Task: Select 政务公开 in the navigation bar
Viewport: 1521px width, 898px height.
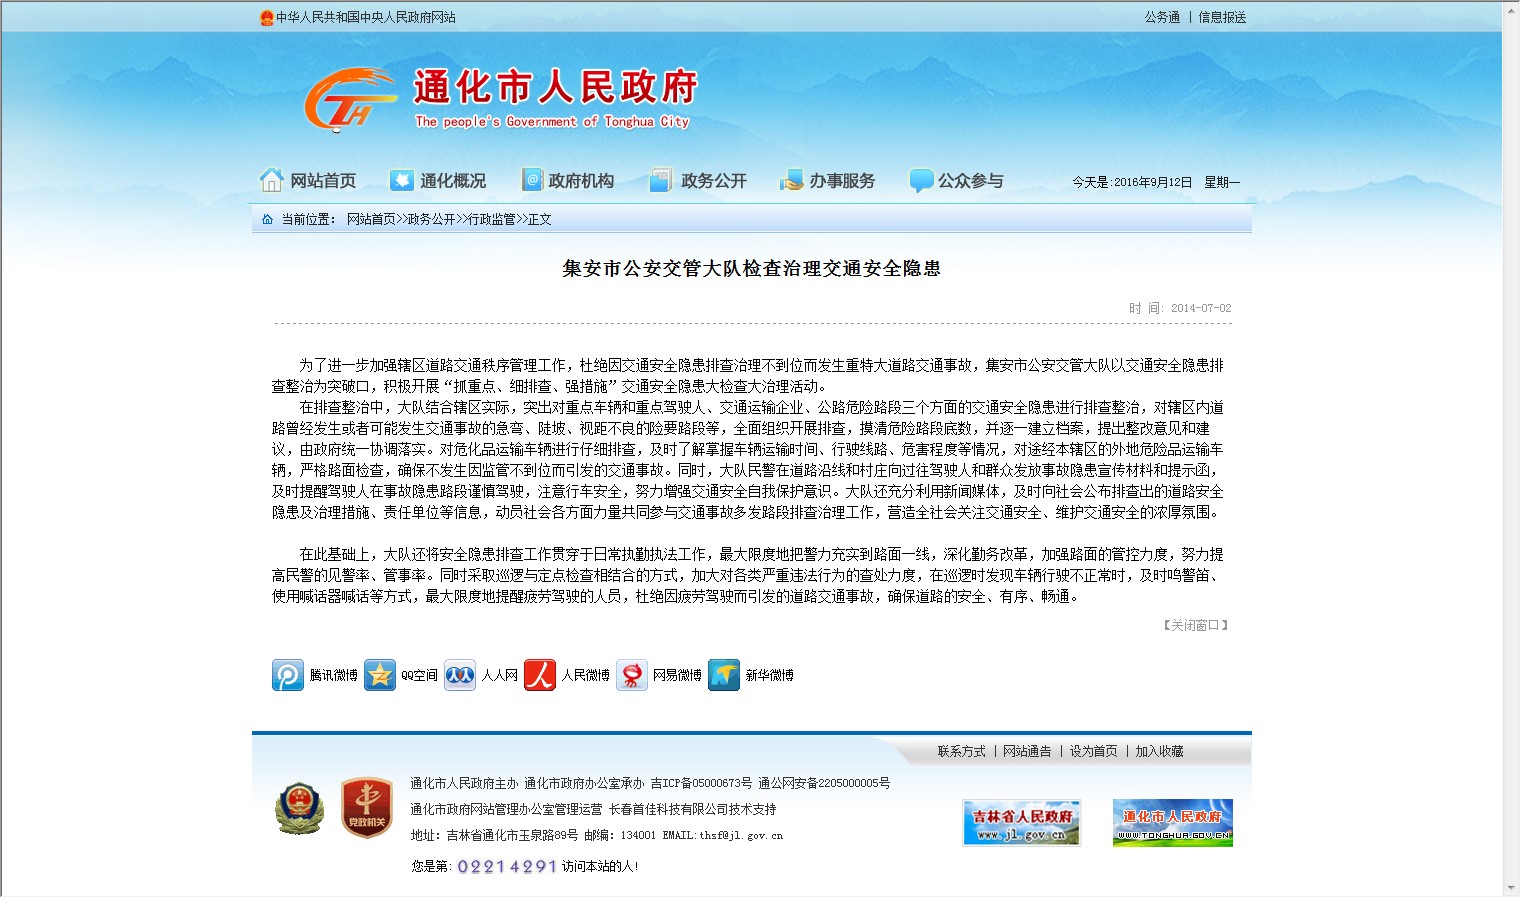Action: (x=699, y=181)
